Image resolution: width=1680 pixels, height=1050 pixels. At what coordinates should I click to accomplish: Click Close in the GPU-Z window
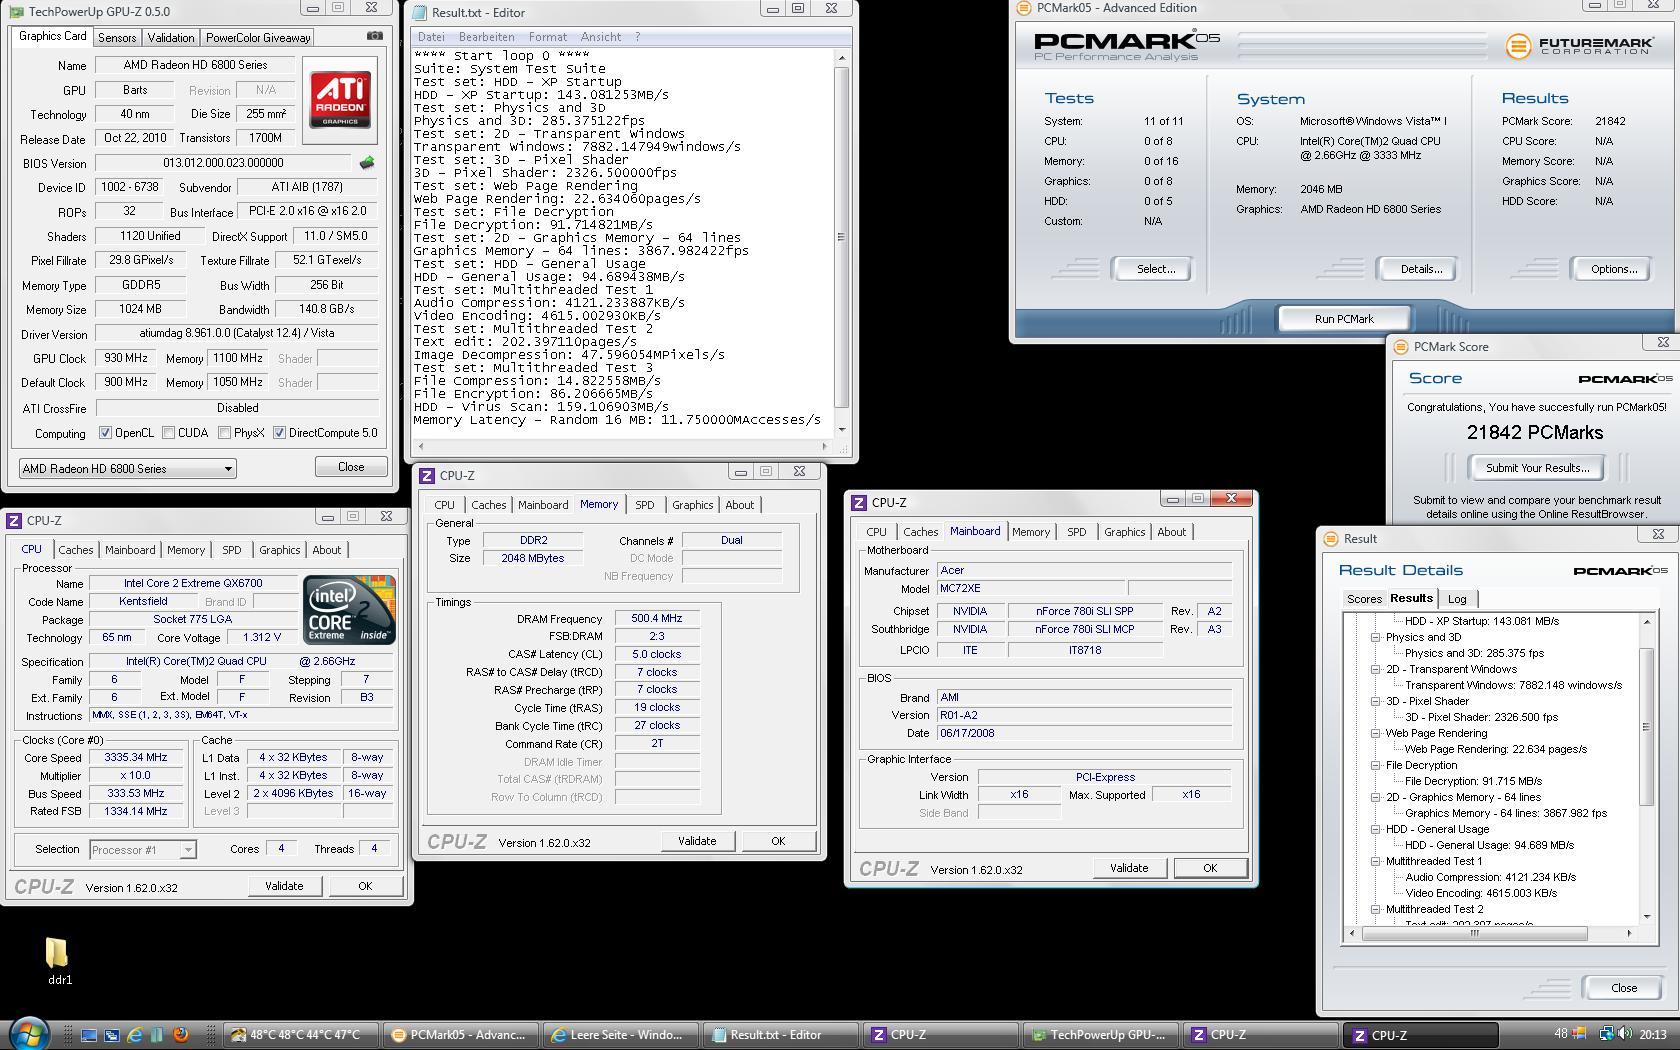pos(351,467)
